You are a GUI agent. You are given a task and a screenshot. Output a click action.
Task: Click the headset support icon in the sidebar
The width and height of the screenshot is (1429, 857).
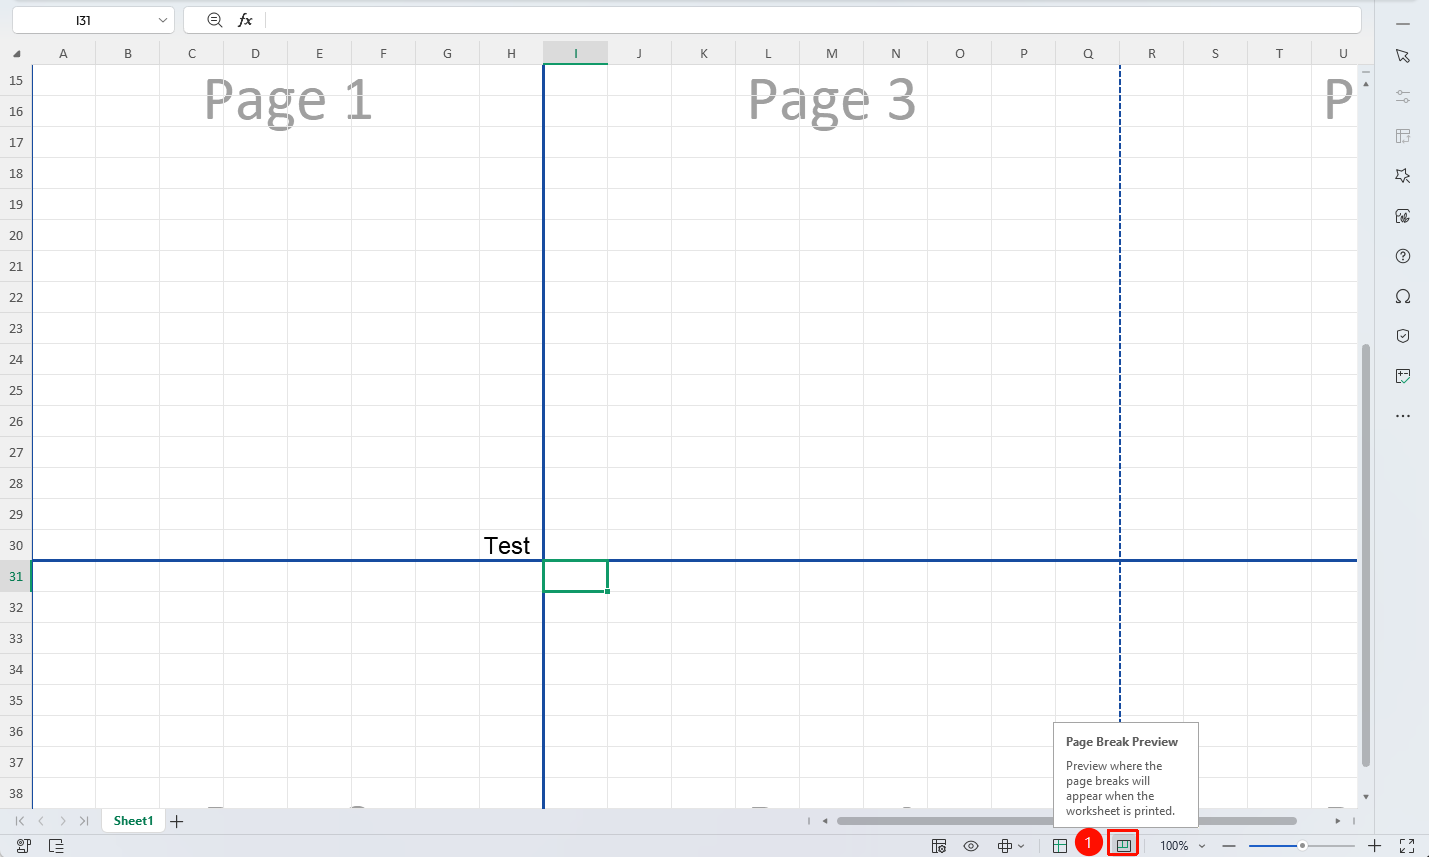1403,296
